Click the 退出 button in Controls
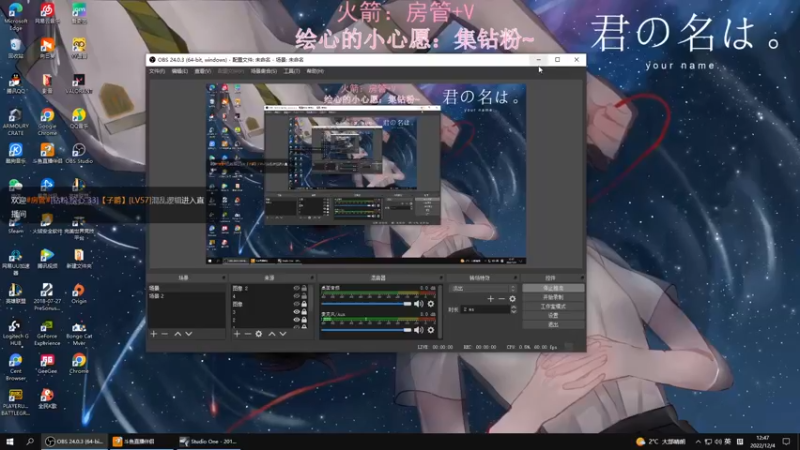The width and height of the screenshot is (800, 450). pyautogui.click(x=553, y=324)
